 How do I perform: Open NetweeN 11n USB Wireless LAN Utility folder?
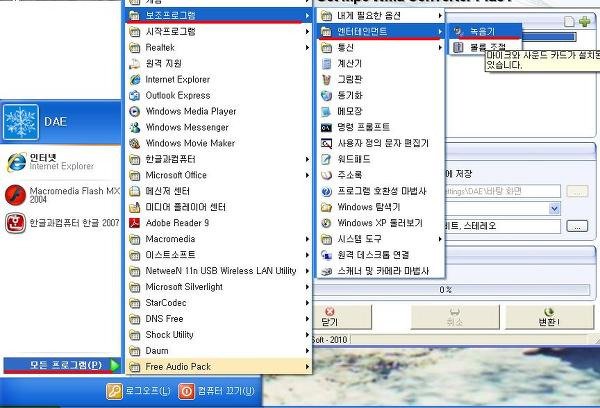219,271
